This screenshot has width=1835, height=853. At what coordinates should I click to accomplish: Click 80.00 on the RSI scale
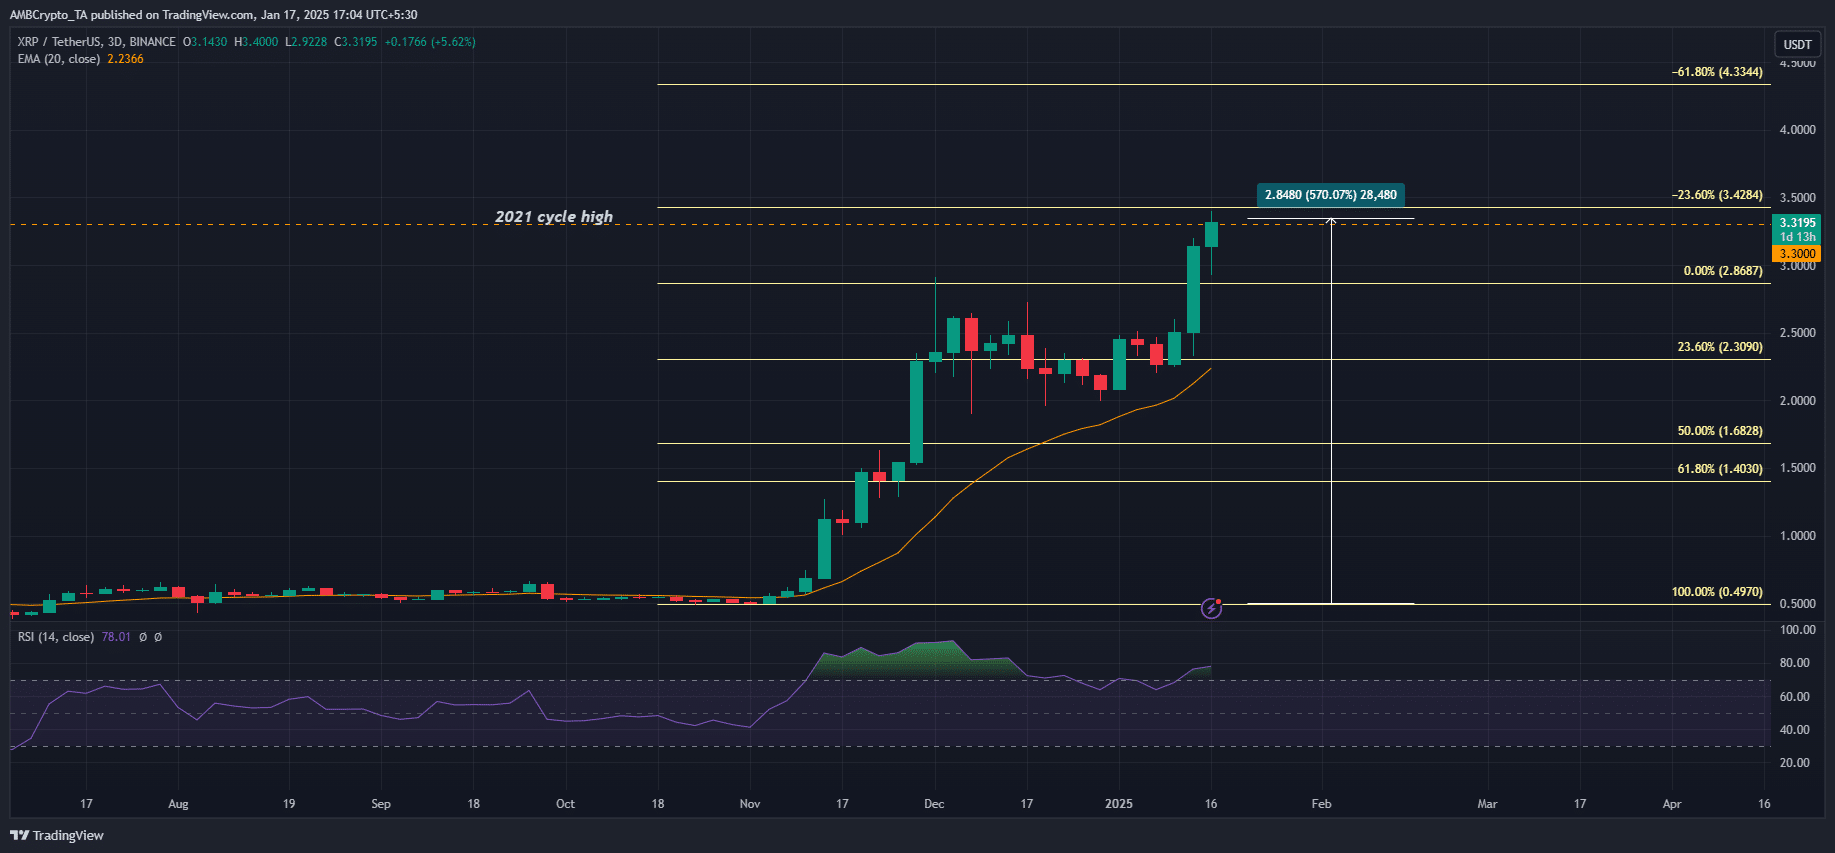pyautogui.click(x=1794, y=663)
